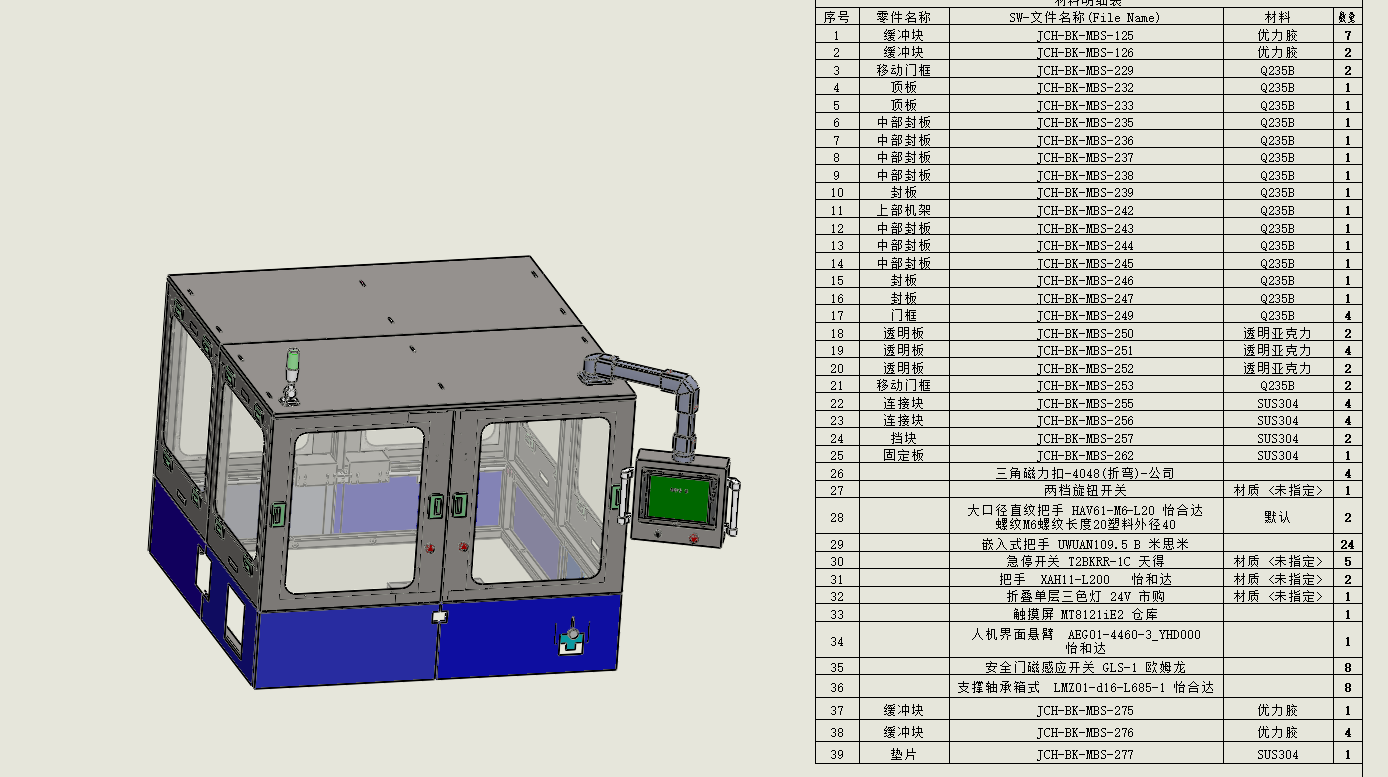Viewport: 1388px width, 777px height.
Task: Click the JCH-BK-MBS-232 cell
Action: (1085, 87)
